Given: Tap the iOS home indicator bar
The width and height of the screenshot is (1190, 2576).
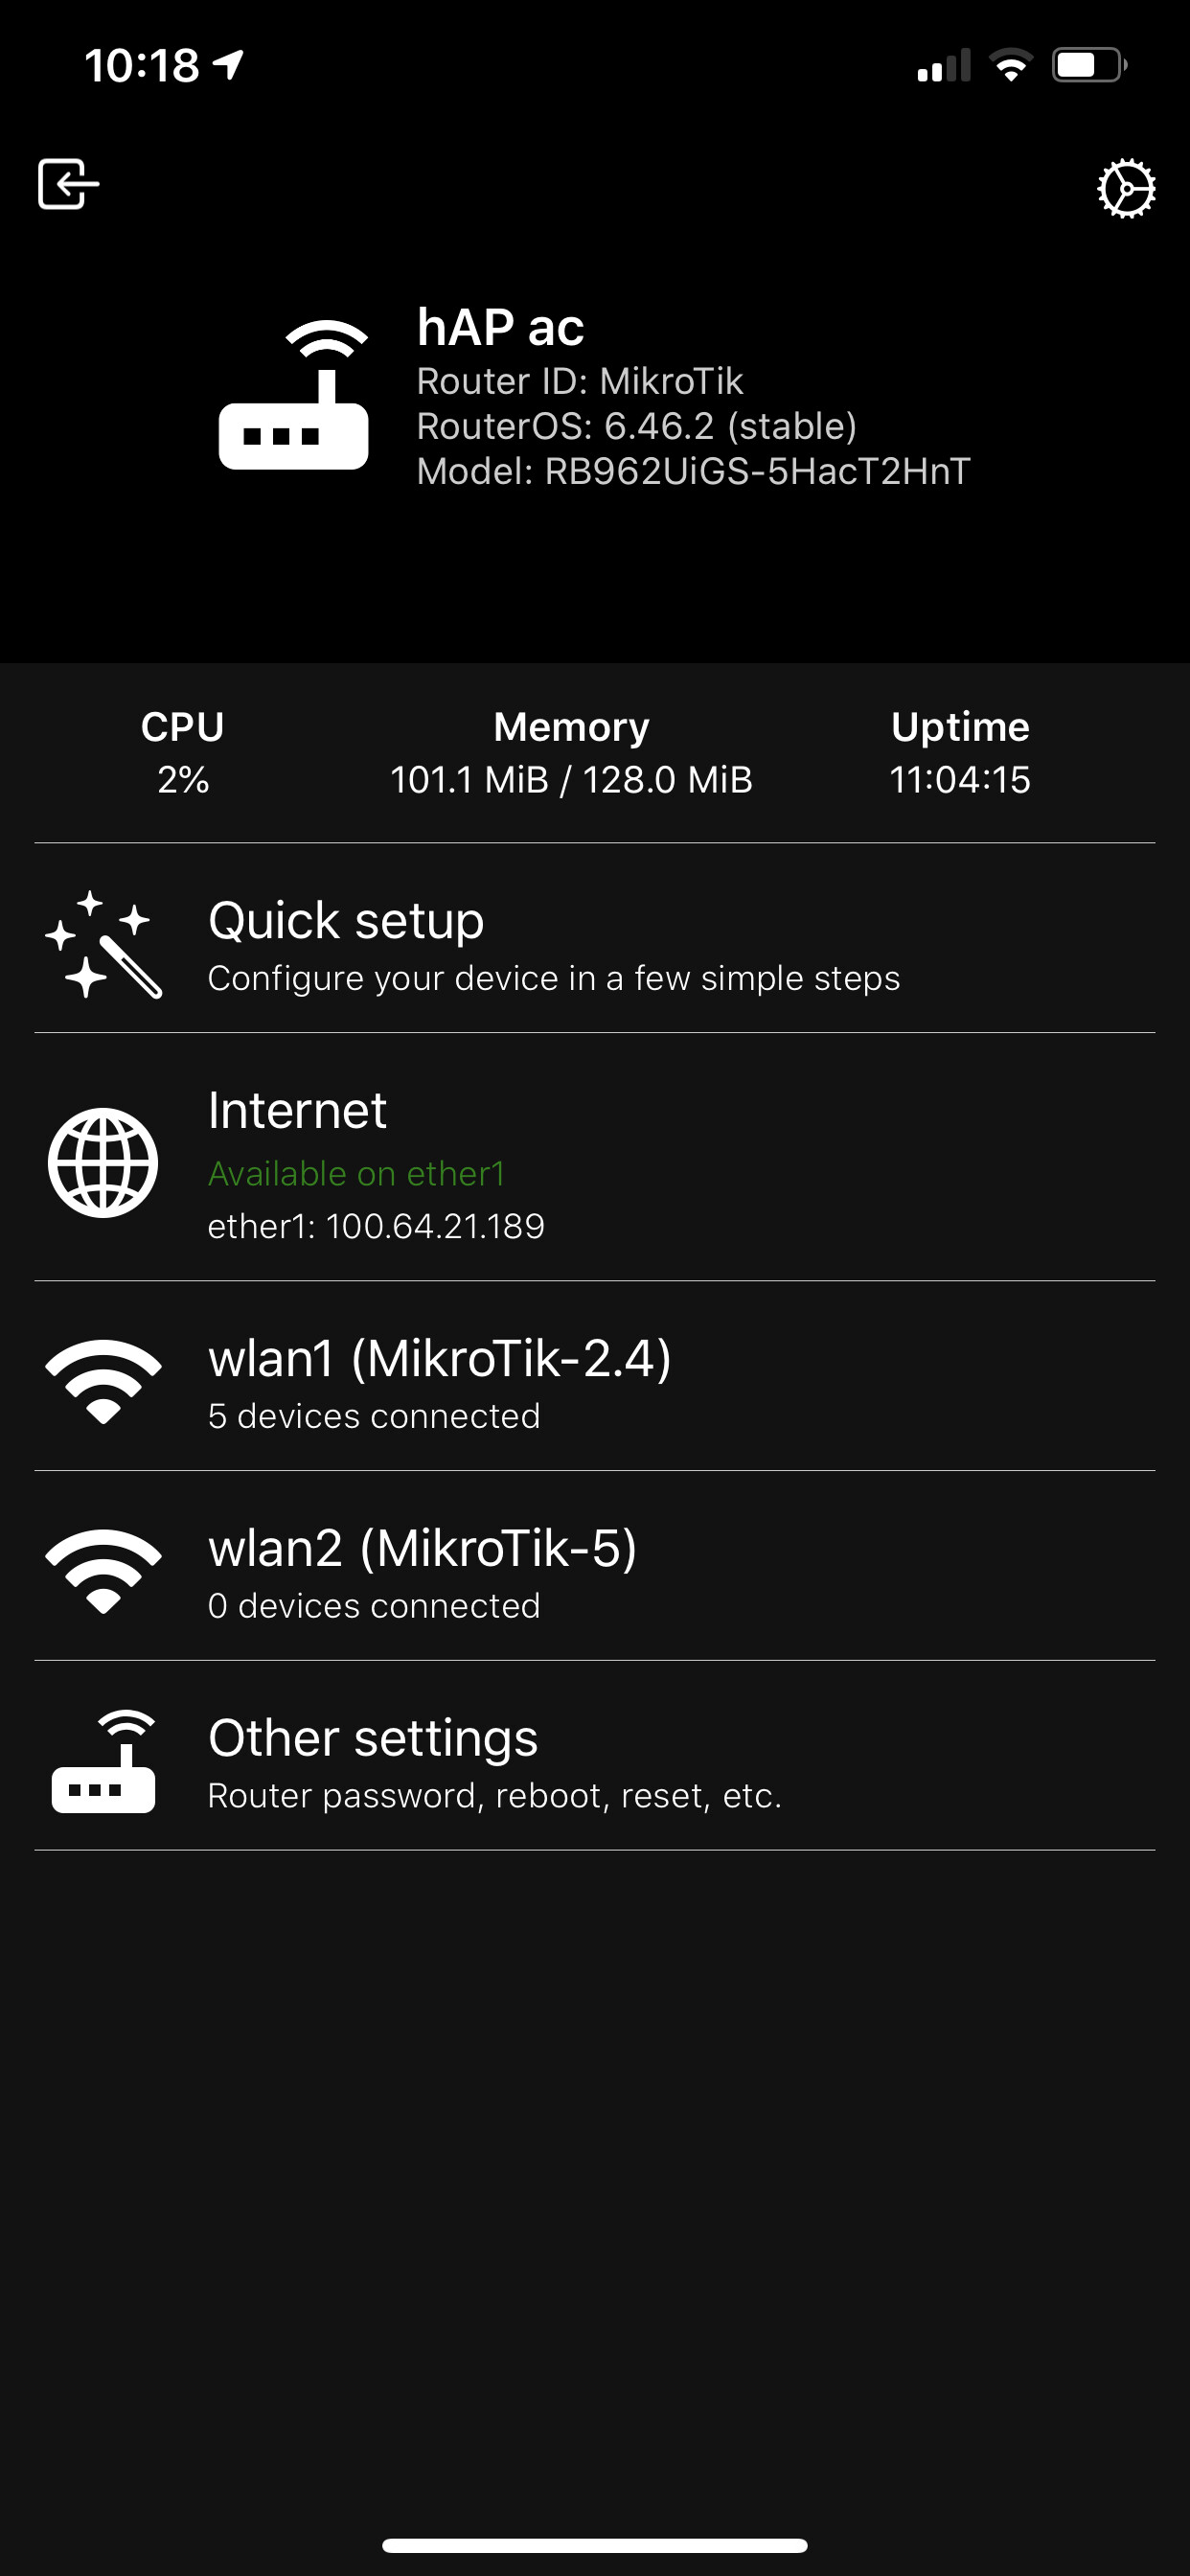Looking at the screenshot, I should 594,2546.
